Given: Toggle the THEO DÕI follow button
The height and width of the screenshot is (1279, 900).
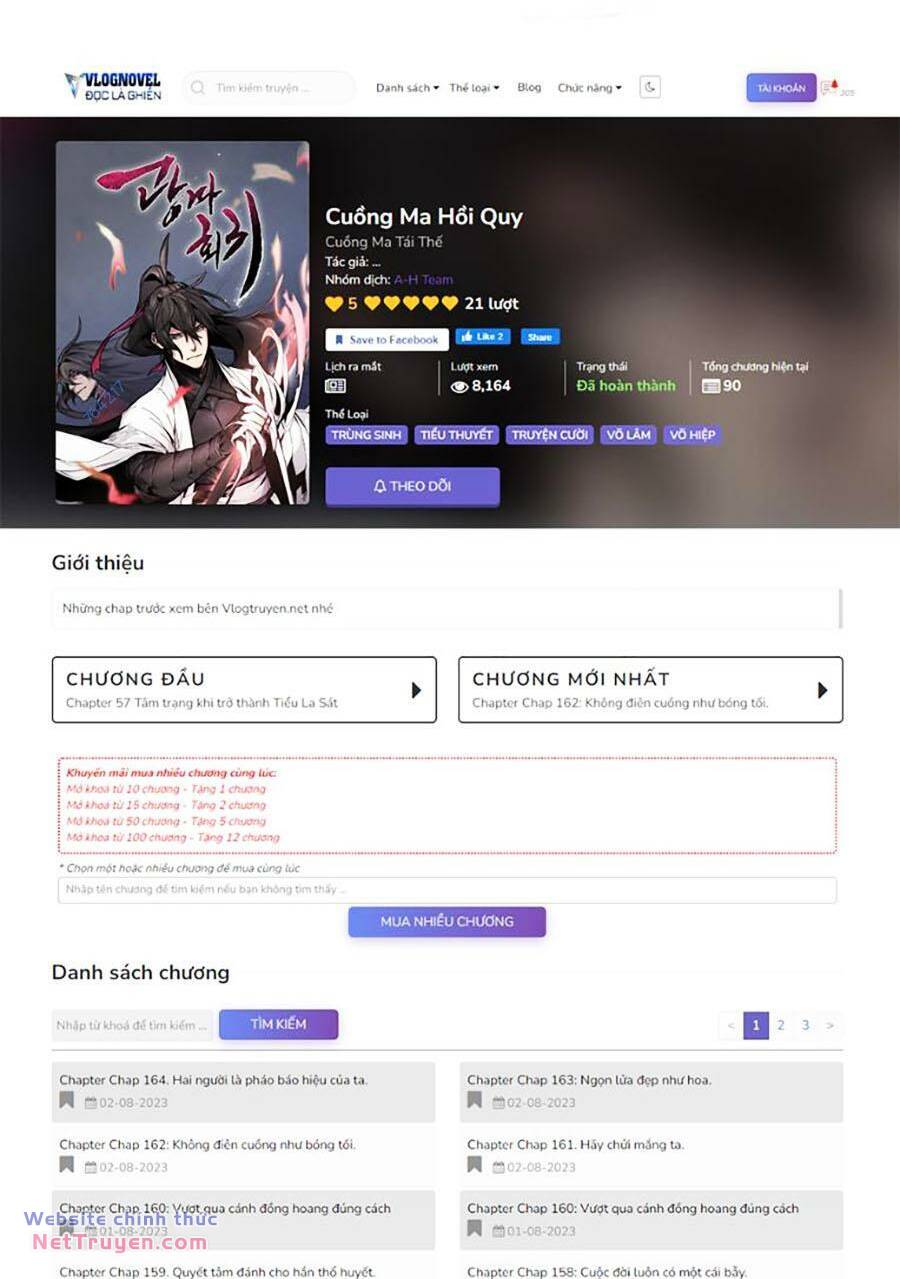Looking at the screenshot, I should (412, 486).
